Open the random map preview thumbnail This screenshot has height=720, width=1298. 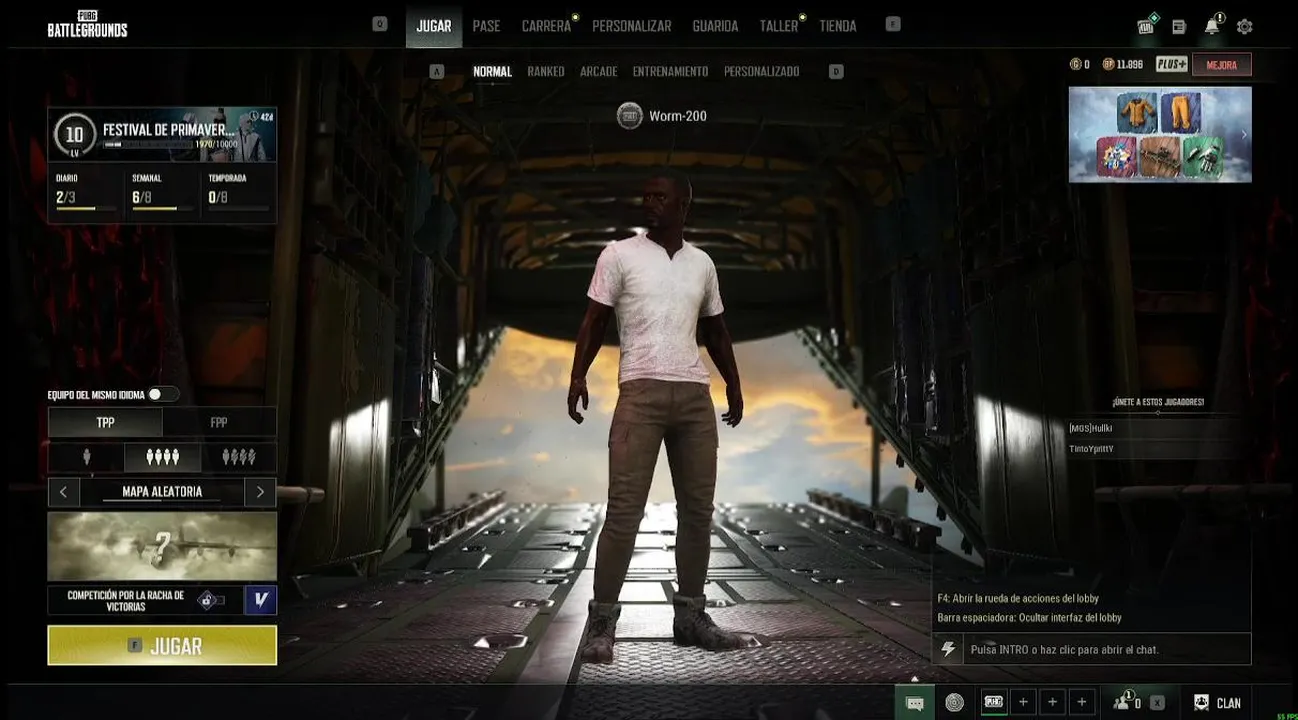point(162,546)
